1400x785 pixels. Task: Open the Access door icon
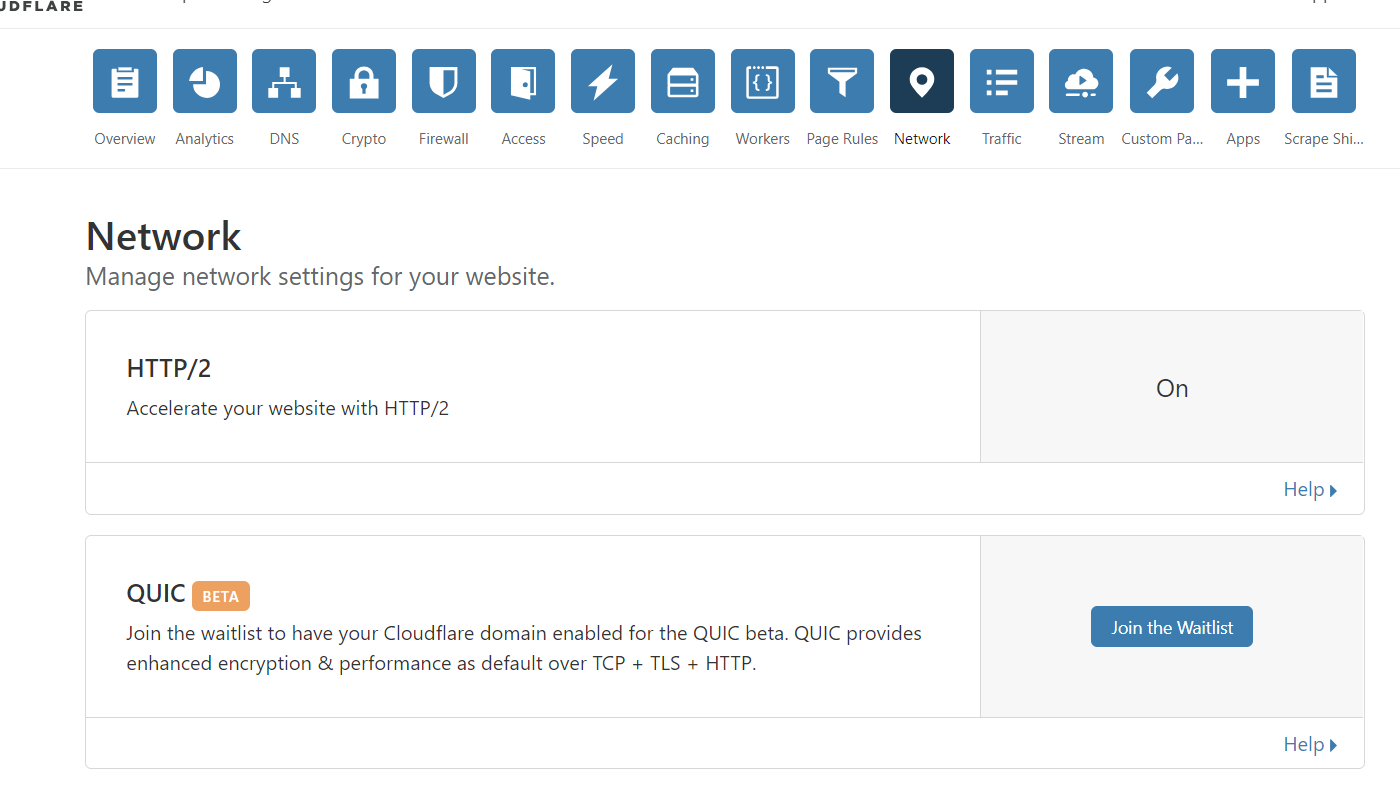tap(523, 81)
